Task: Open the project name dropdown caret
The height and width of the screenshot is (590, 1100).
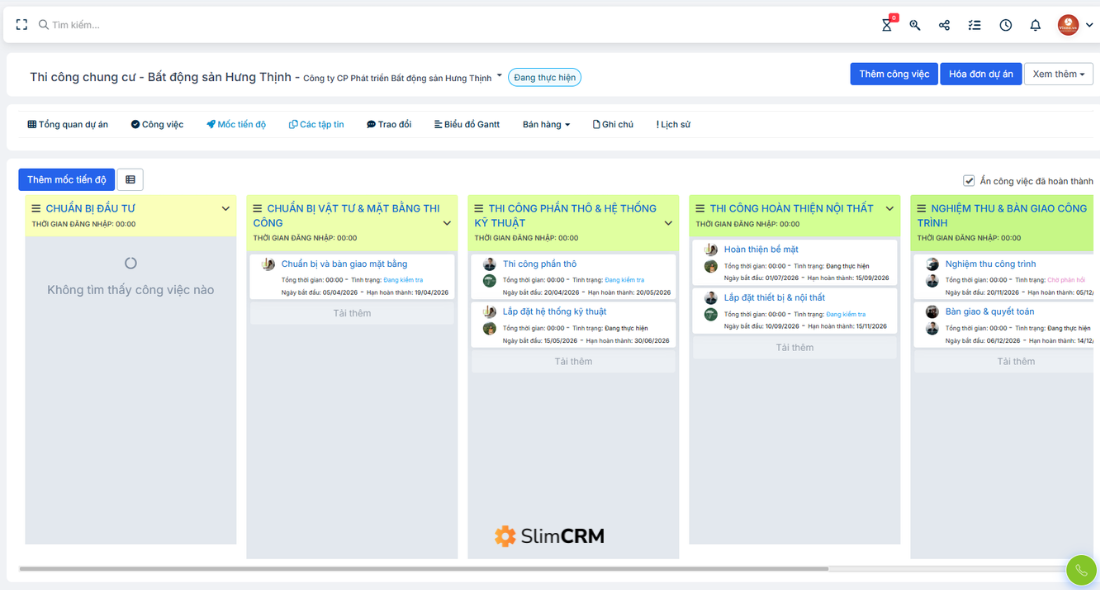Action: point(499,76)
